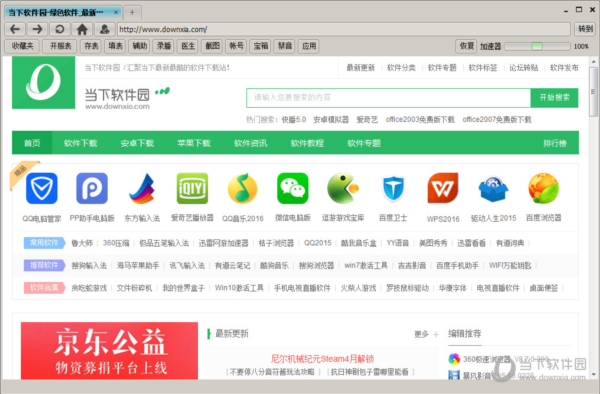Click the 加速器 speed slider handle
The height and width of the screenshot is (394, 600).
537,46
